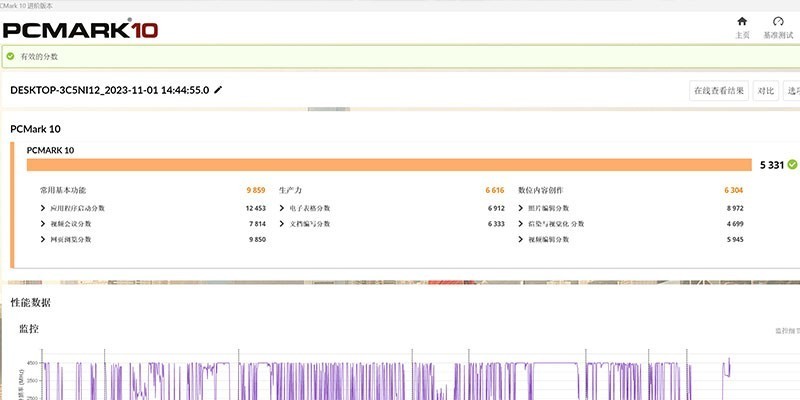The width and height of the screenshot is (800, 400).
Task: Click value 12 453 for app startup
Action: [x=255, y=208]
